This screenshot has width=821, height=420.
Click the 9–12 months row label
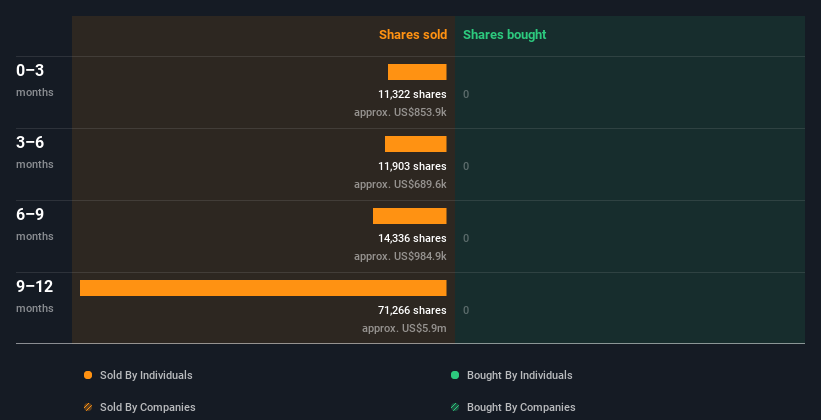pyautogui.click(x=35, y=296)
